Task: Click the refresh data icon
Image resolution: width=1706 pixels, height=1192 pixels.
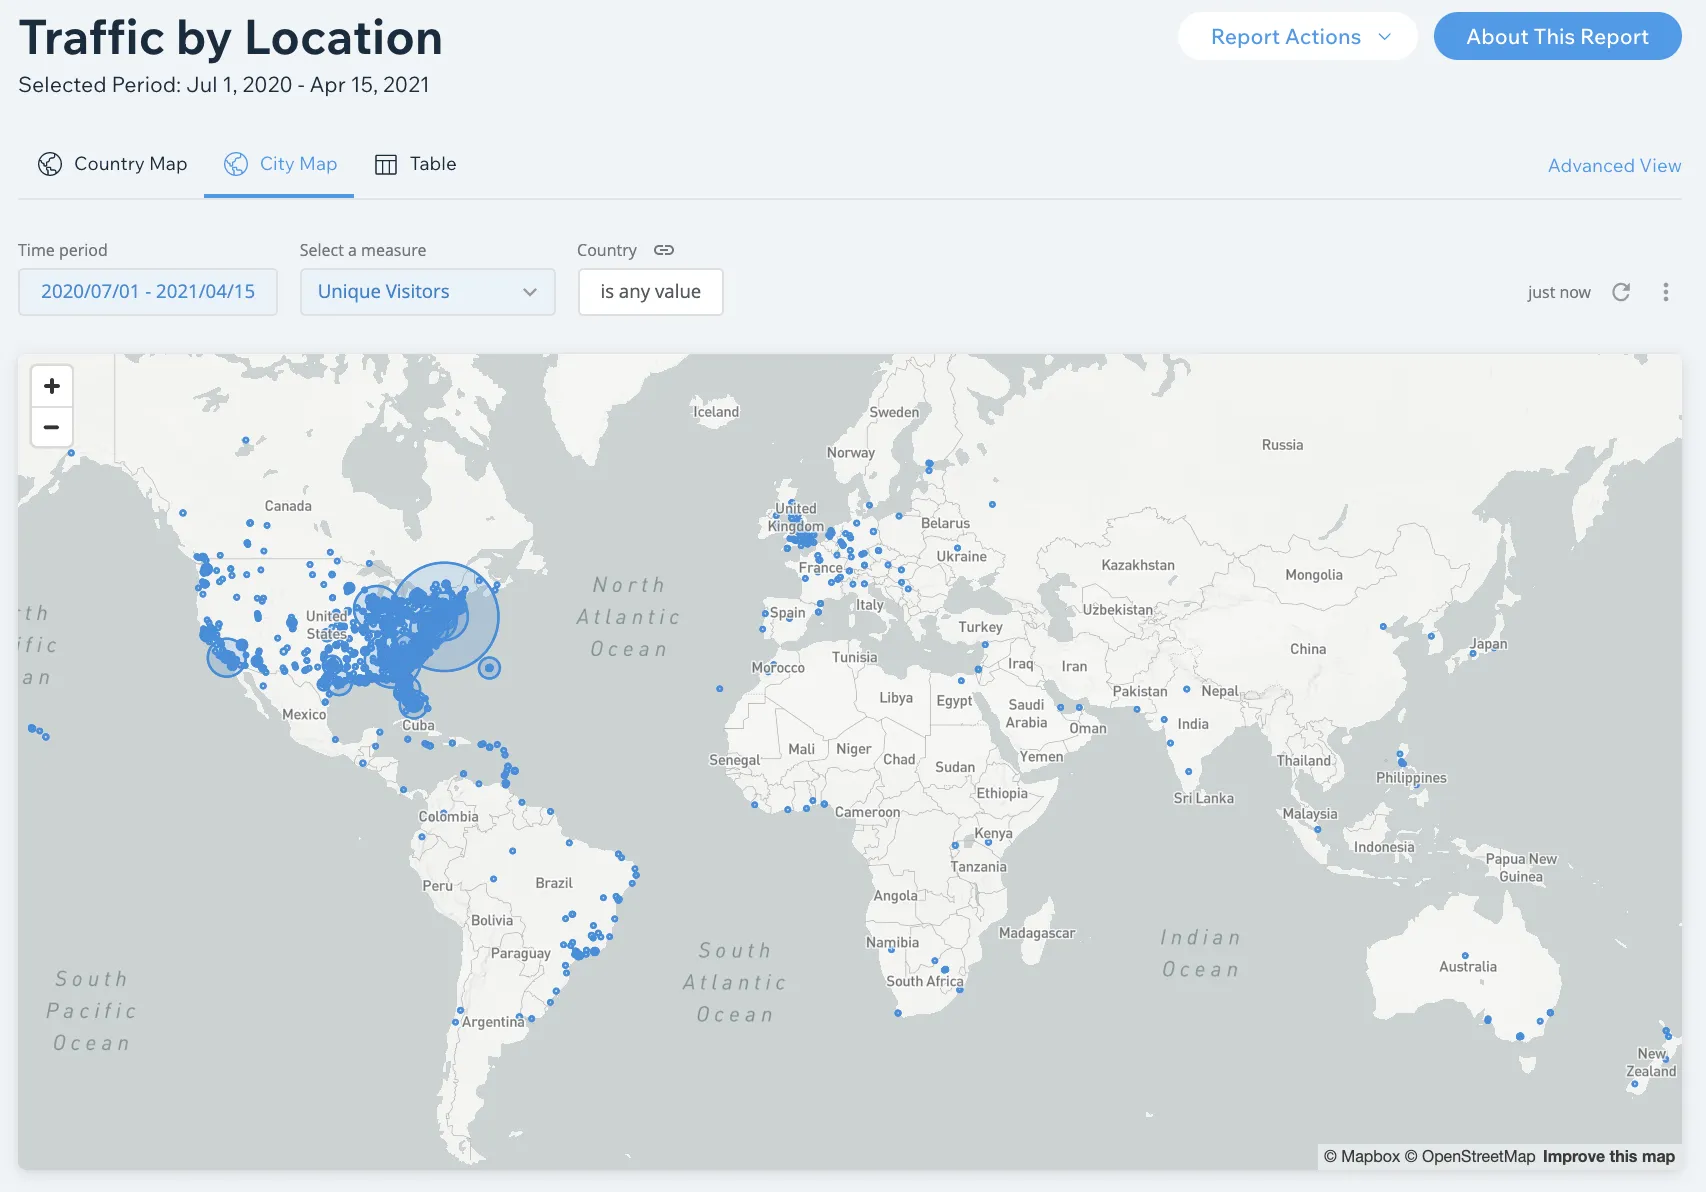Action: [x=1621, y=292]
